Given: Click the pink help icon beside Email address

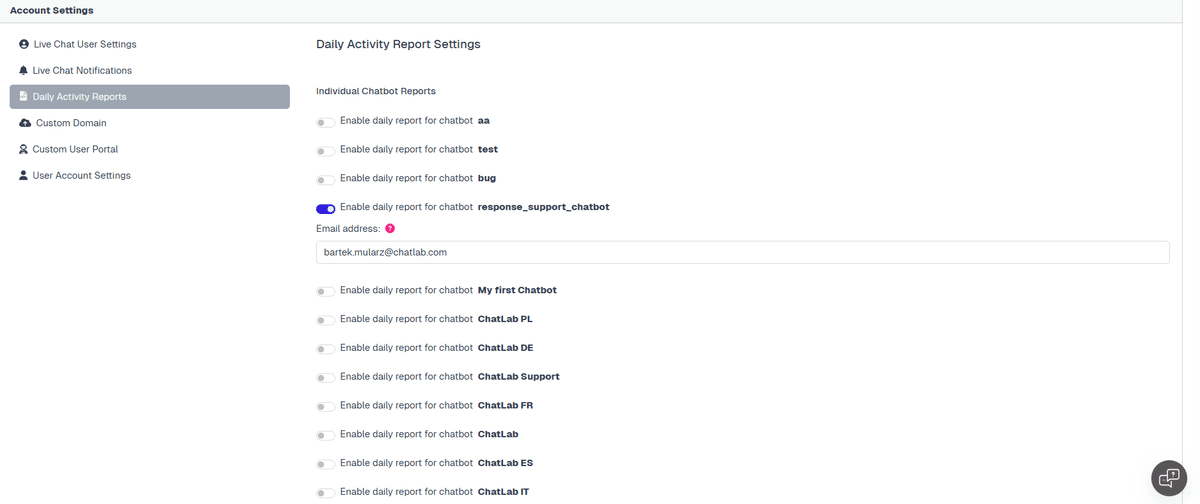Looking at the screenshot, I should [390, 229].
